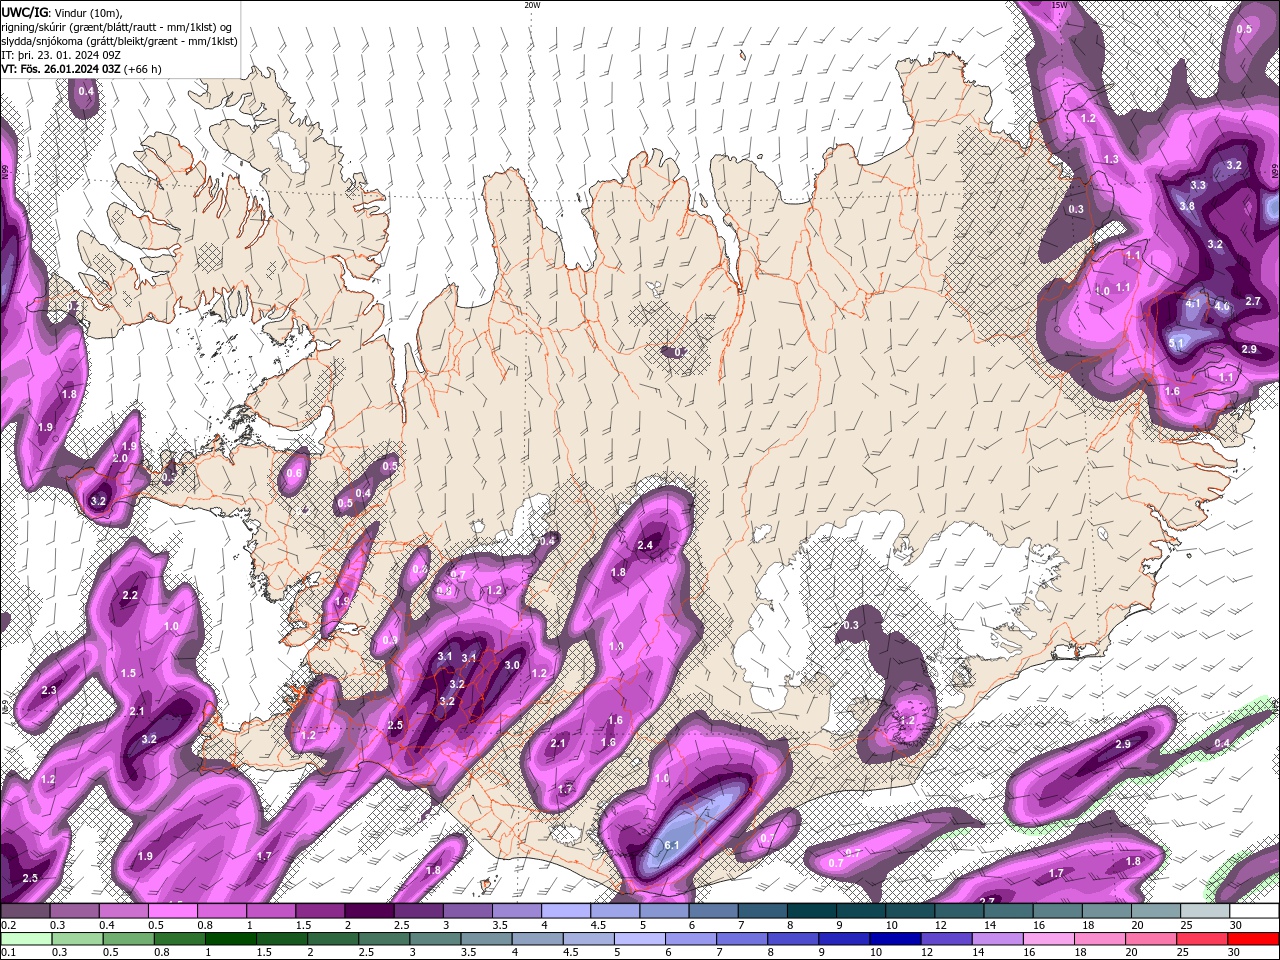The height and width of the screenshot is (960, 1280).
Task: Click the 15W longitude label on the top edge
Action: pos(1059,5)
